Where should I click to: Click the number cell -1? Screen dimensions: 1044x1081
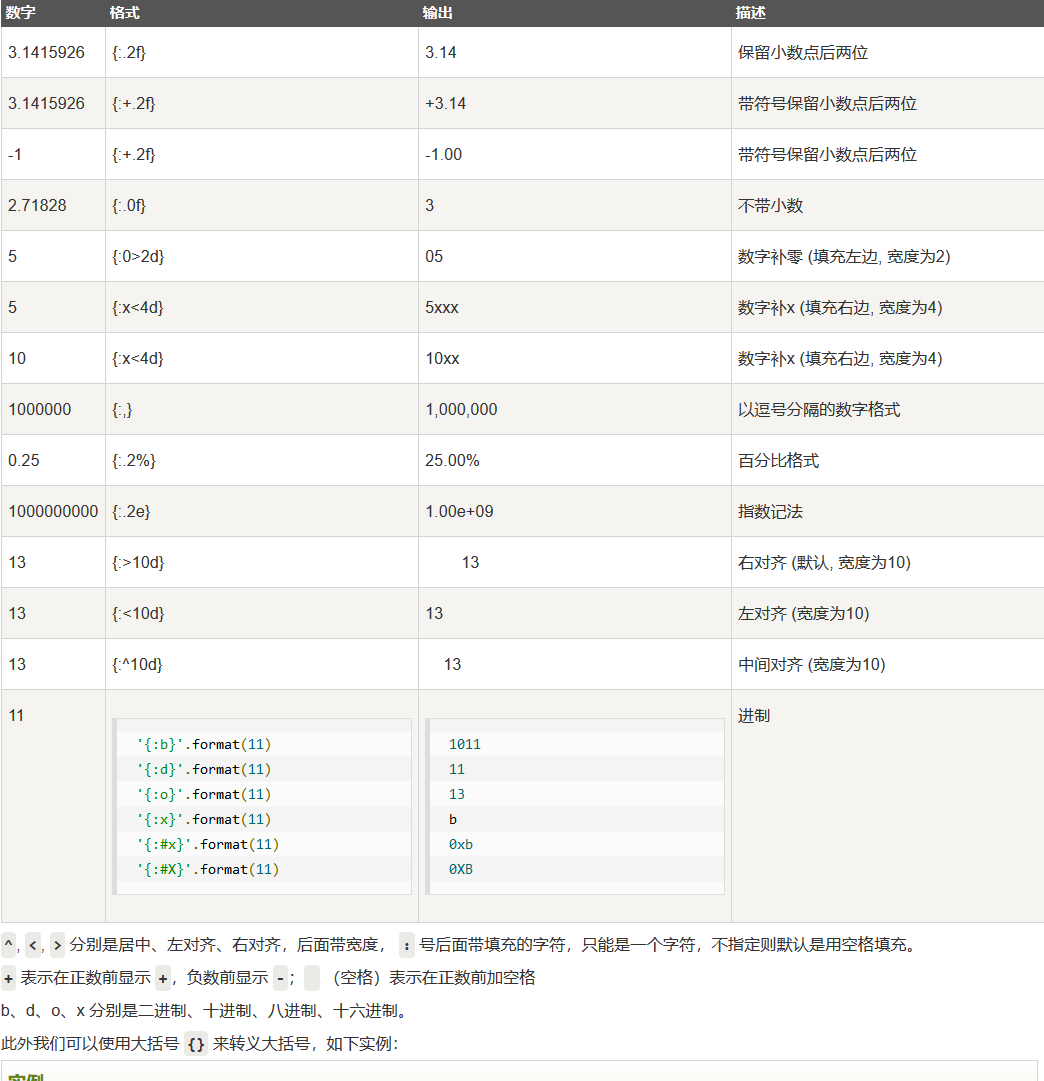click(x=53, y=154)
